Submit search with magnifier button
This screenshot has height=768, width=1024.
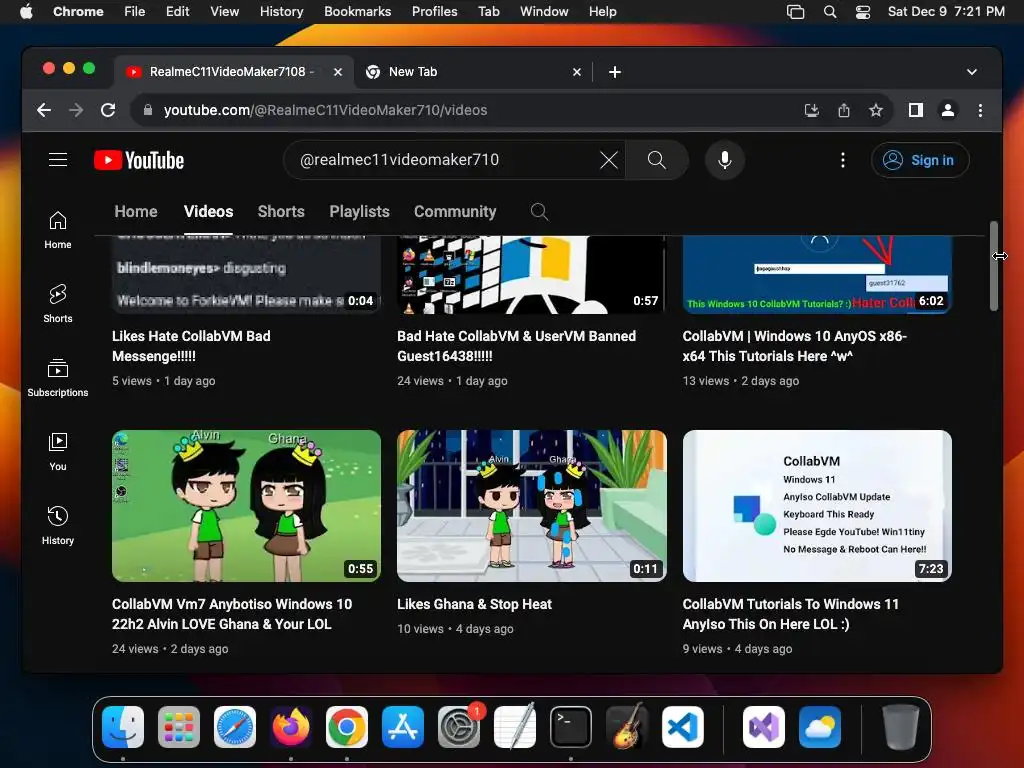pyautogui.click(x=656, y=160)
